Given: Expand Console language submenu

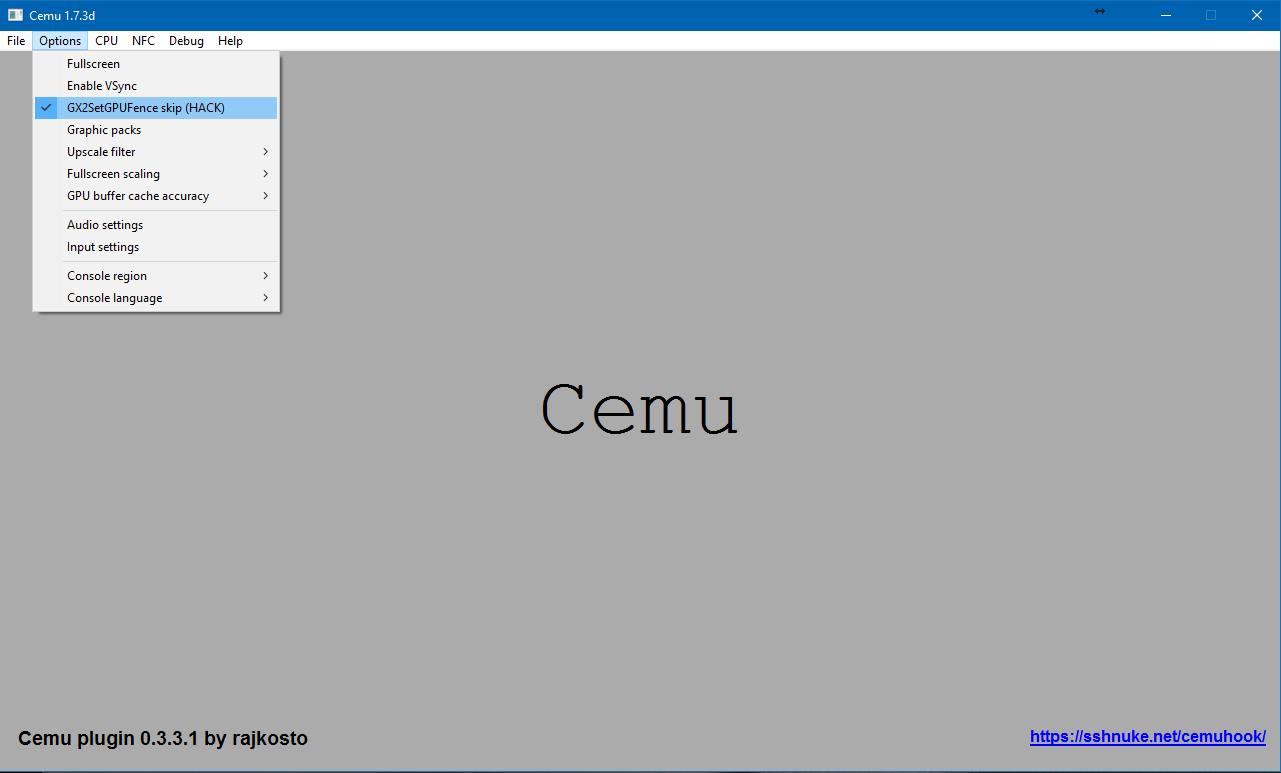Looking at the screenshot, I should (156, 298).
